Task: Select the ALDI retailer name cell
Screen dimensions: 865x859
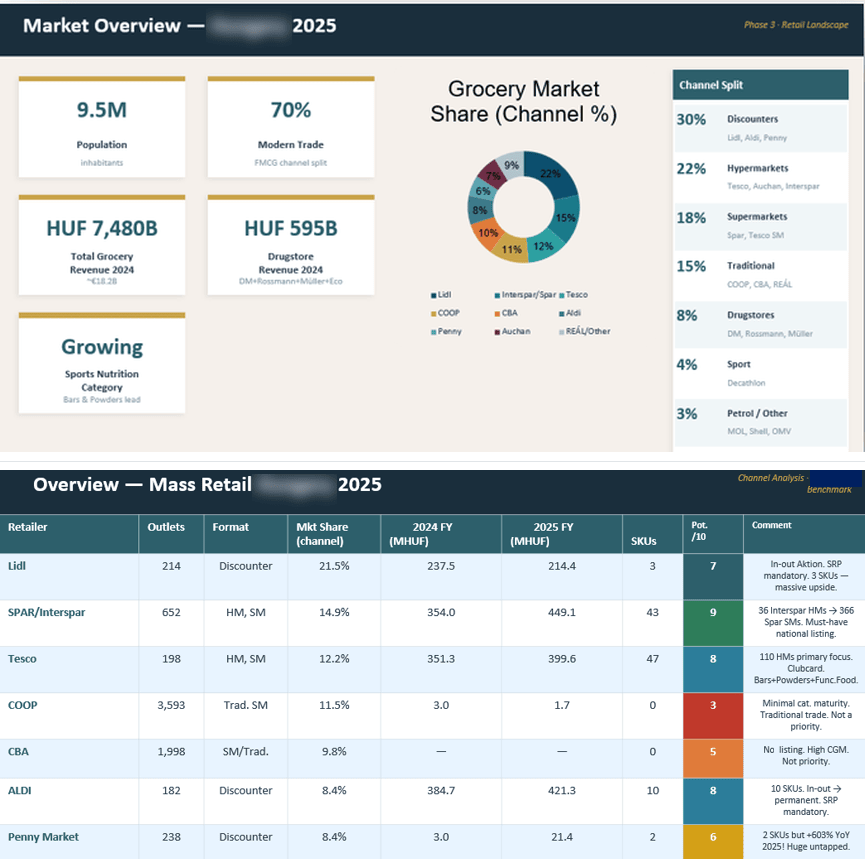Action: (x=69, y=801)
